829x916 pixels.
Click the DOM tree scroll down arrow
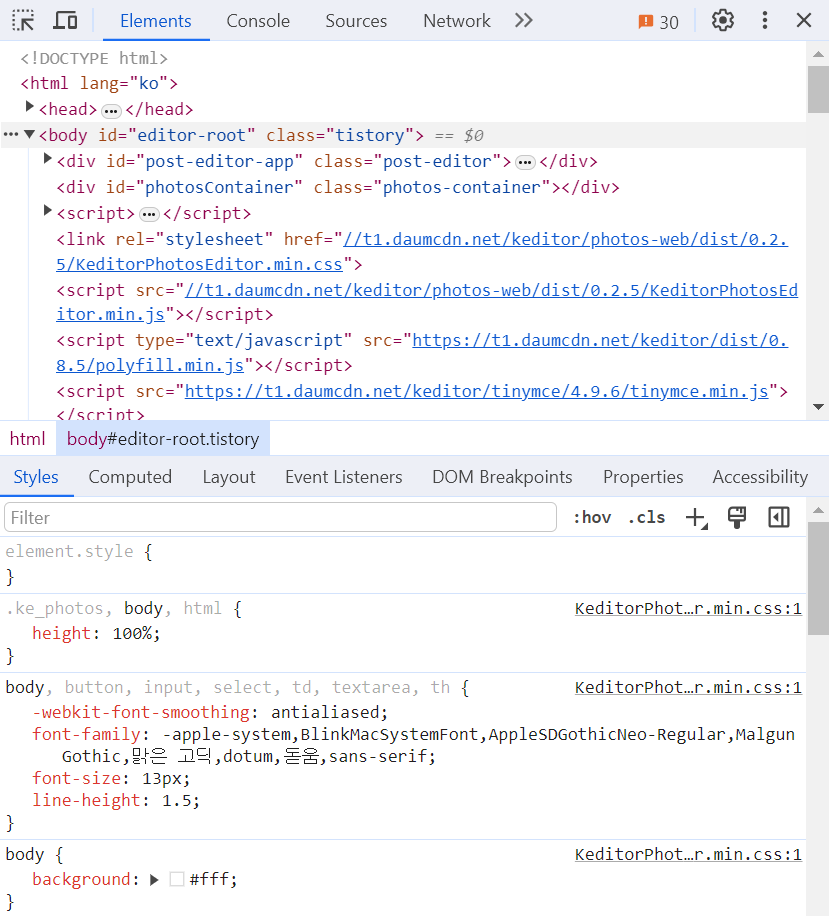pyautogui.click(x=818, y=407)
